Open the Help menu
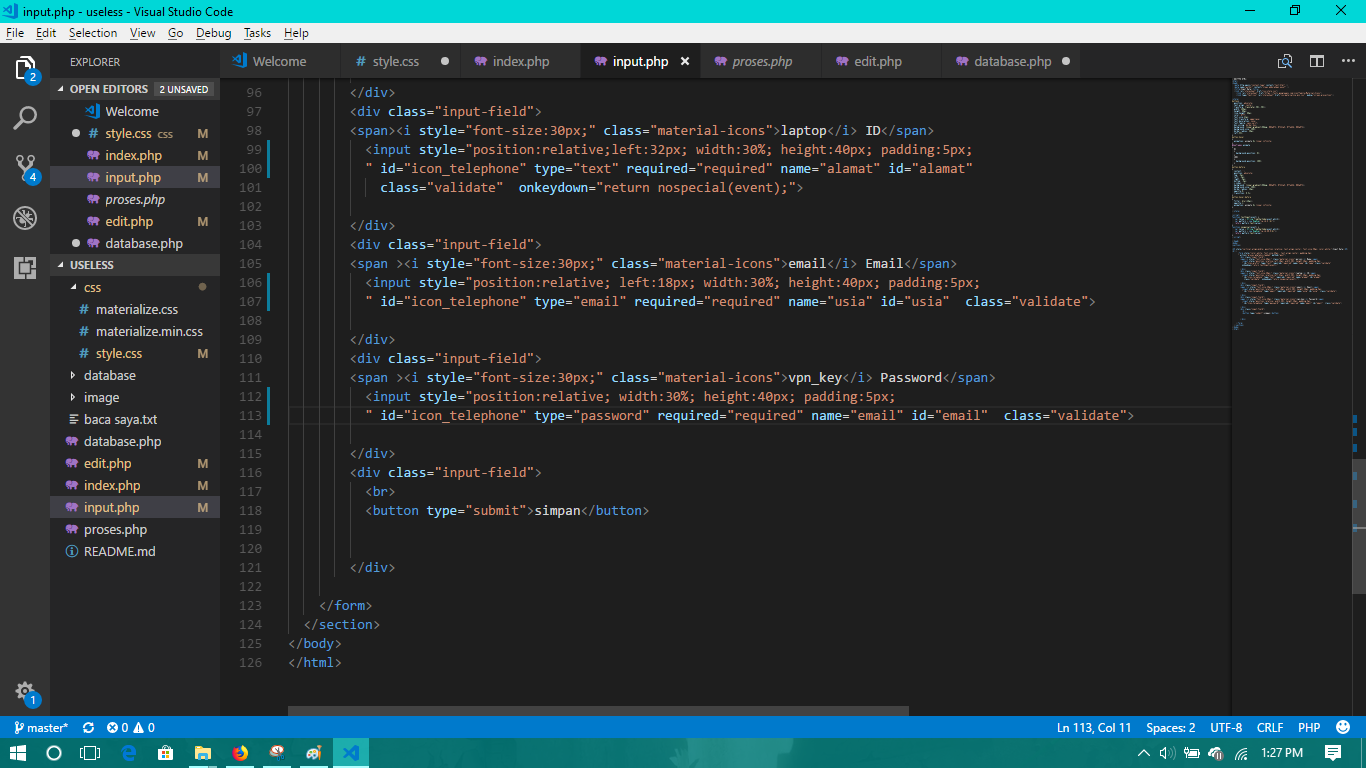This screenshot has height=768, width=1366. point(297,33)
